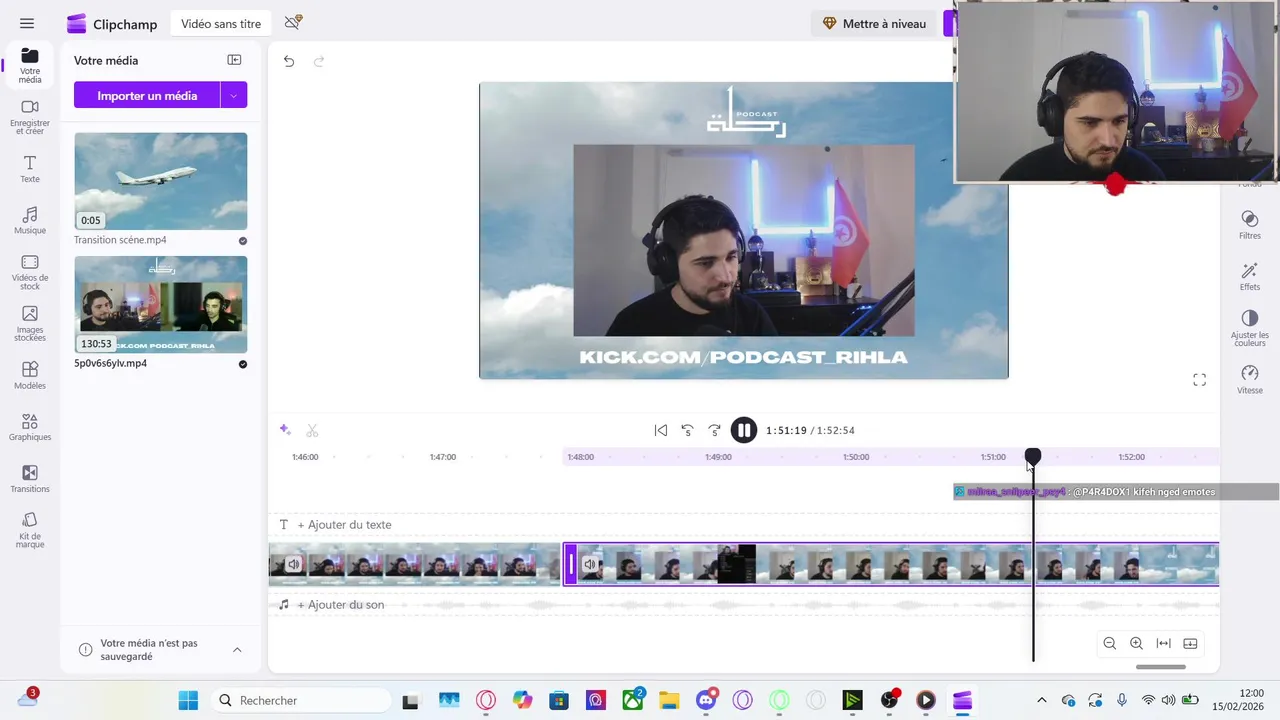Viewport: 1280px width, 720px height.
Task: Open the Votre média sidebar tab
Action: click(30, 65)
